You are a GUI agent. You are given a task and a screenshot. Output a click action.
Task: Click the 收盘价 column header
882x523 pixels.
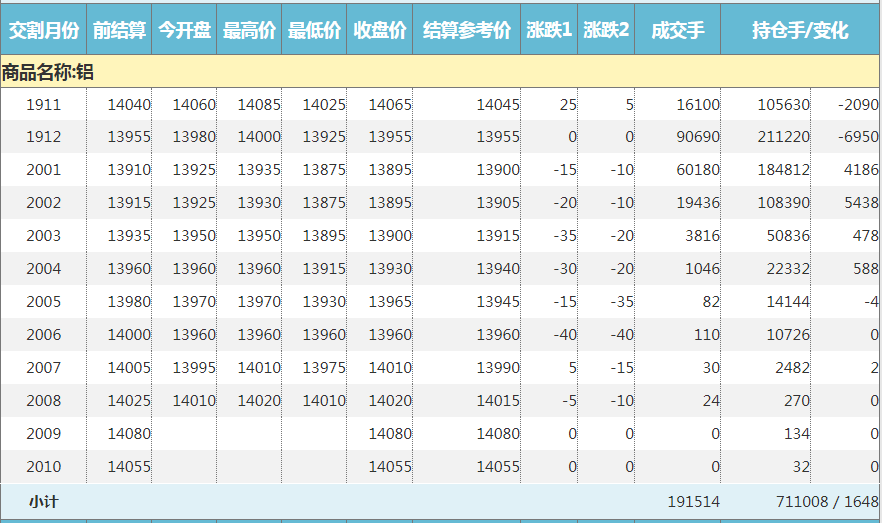pyautogui.click(x=380, y=31)
